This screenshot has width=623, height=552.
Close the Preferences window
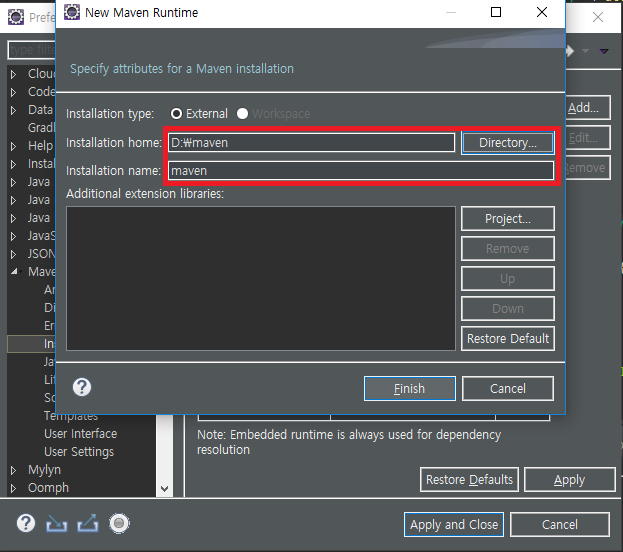[x=598, y=17]
